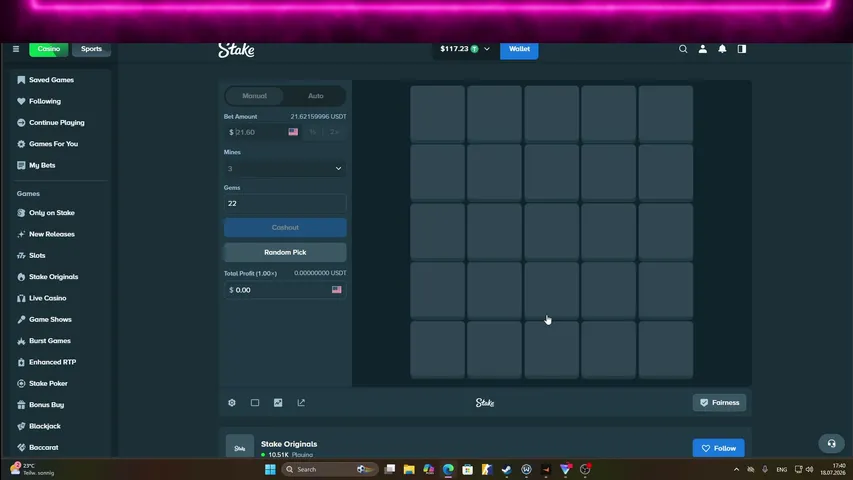Click the Baccarat icon in sidebar

point(21,447)
